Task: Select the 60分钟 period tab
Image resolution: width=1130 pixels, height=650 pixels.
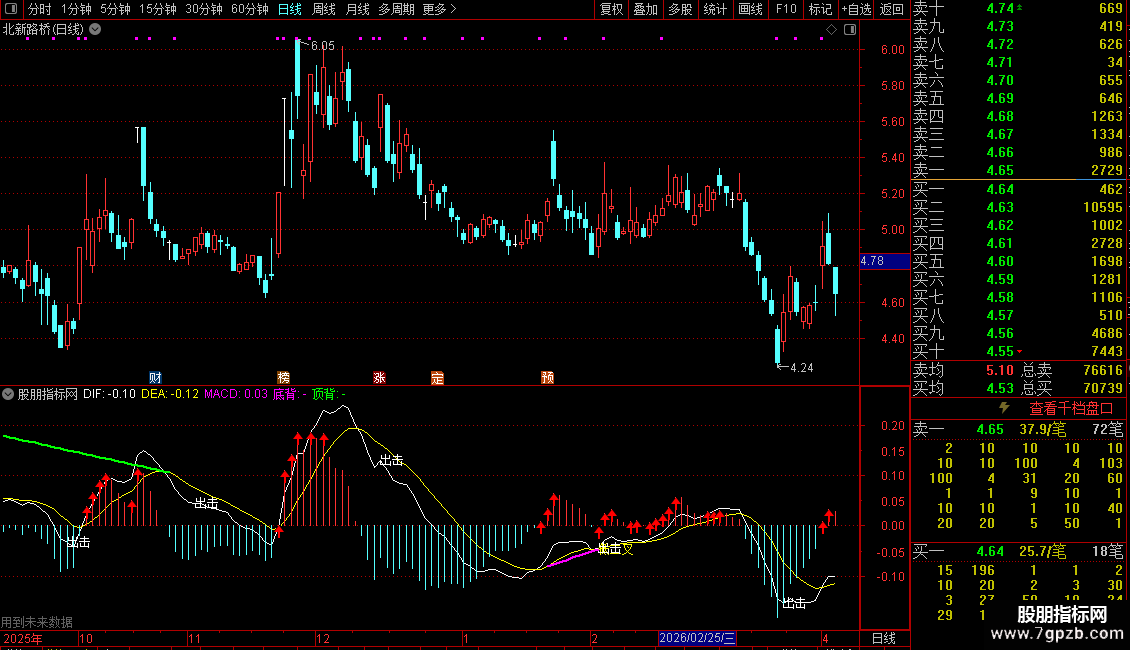Action: 249,9
